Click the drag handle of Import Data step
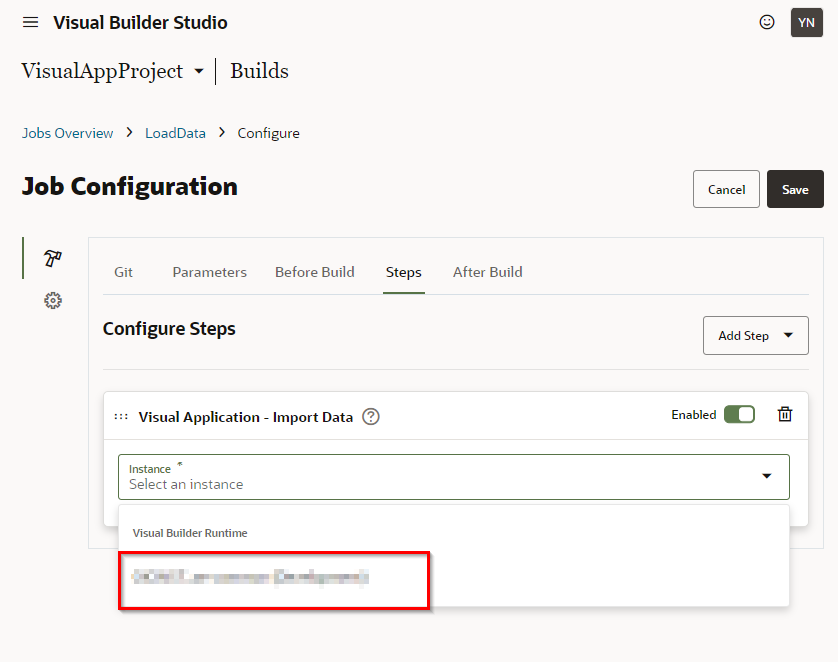The image size is (838, 662). (121, 417)
